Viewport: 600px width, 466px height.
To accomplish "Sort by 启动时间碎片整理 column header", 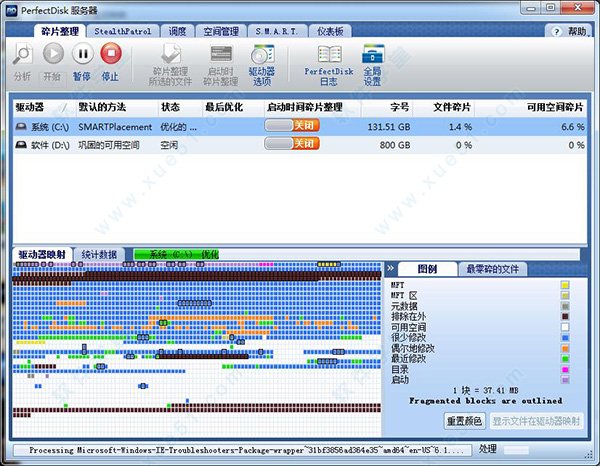I will click(312, 107).
